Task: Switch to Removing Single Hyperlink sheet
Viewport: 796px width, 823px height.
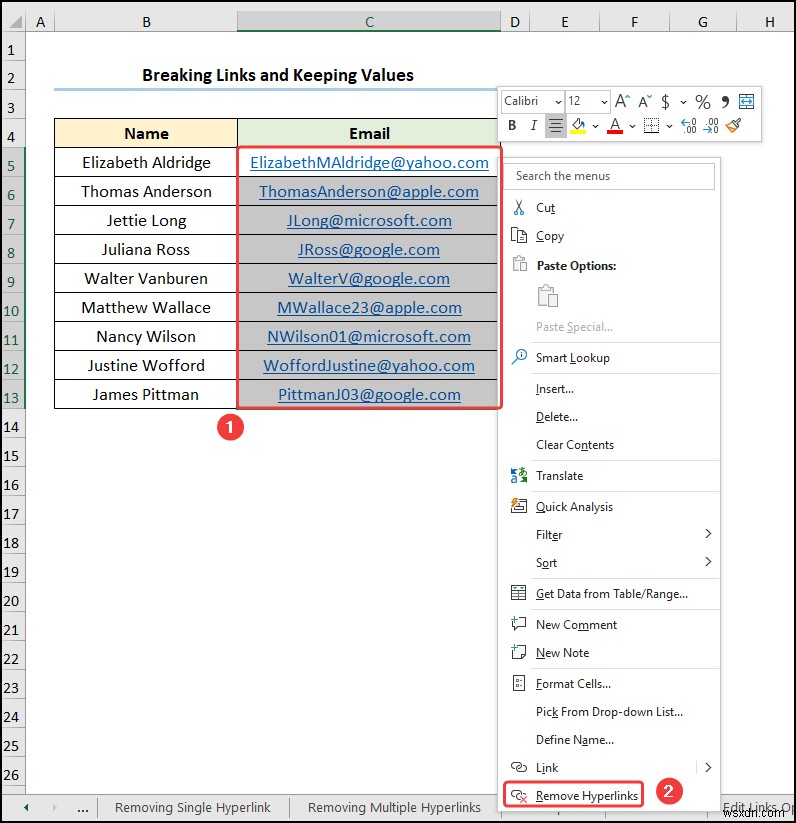Action: pos(193,807)
